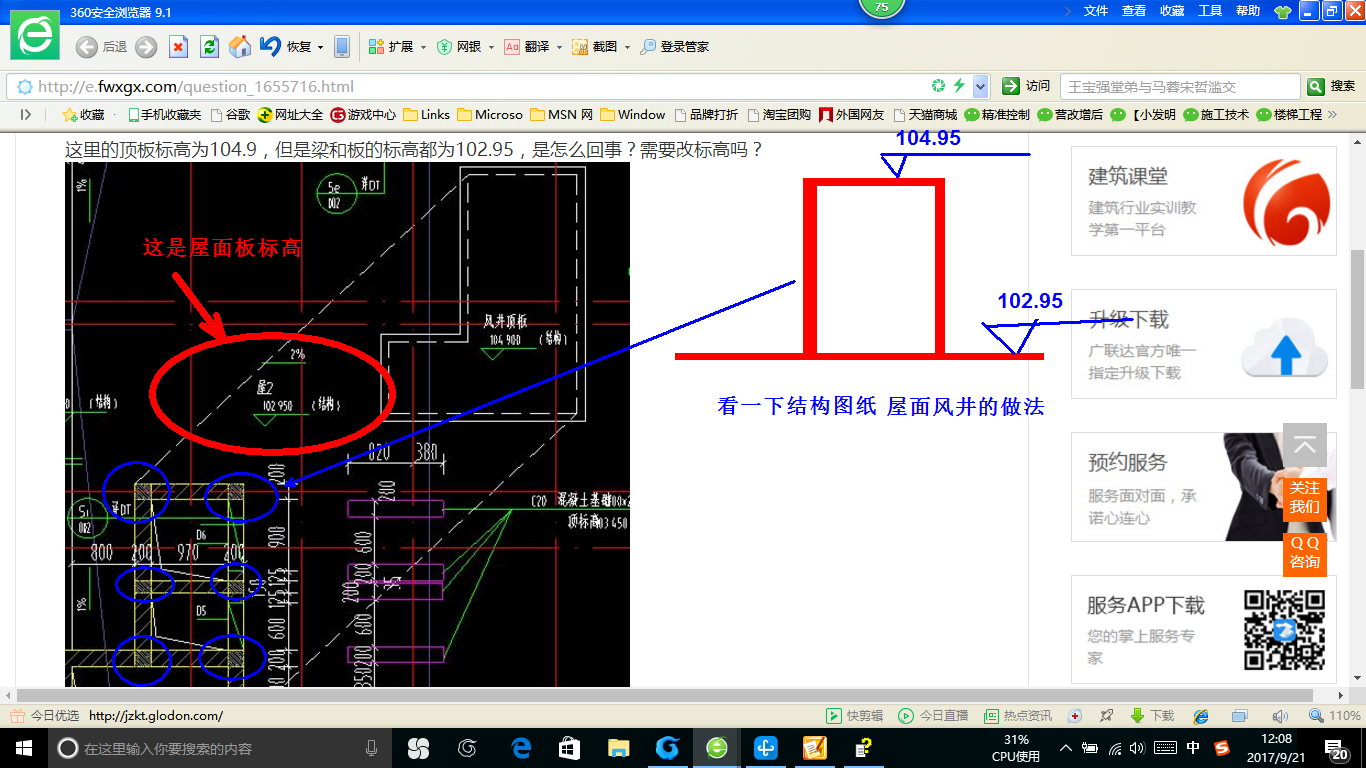
Task: Click the 网银 online banking button
Action: pyautogui.click(x=459, y=47)
